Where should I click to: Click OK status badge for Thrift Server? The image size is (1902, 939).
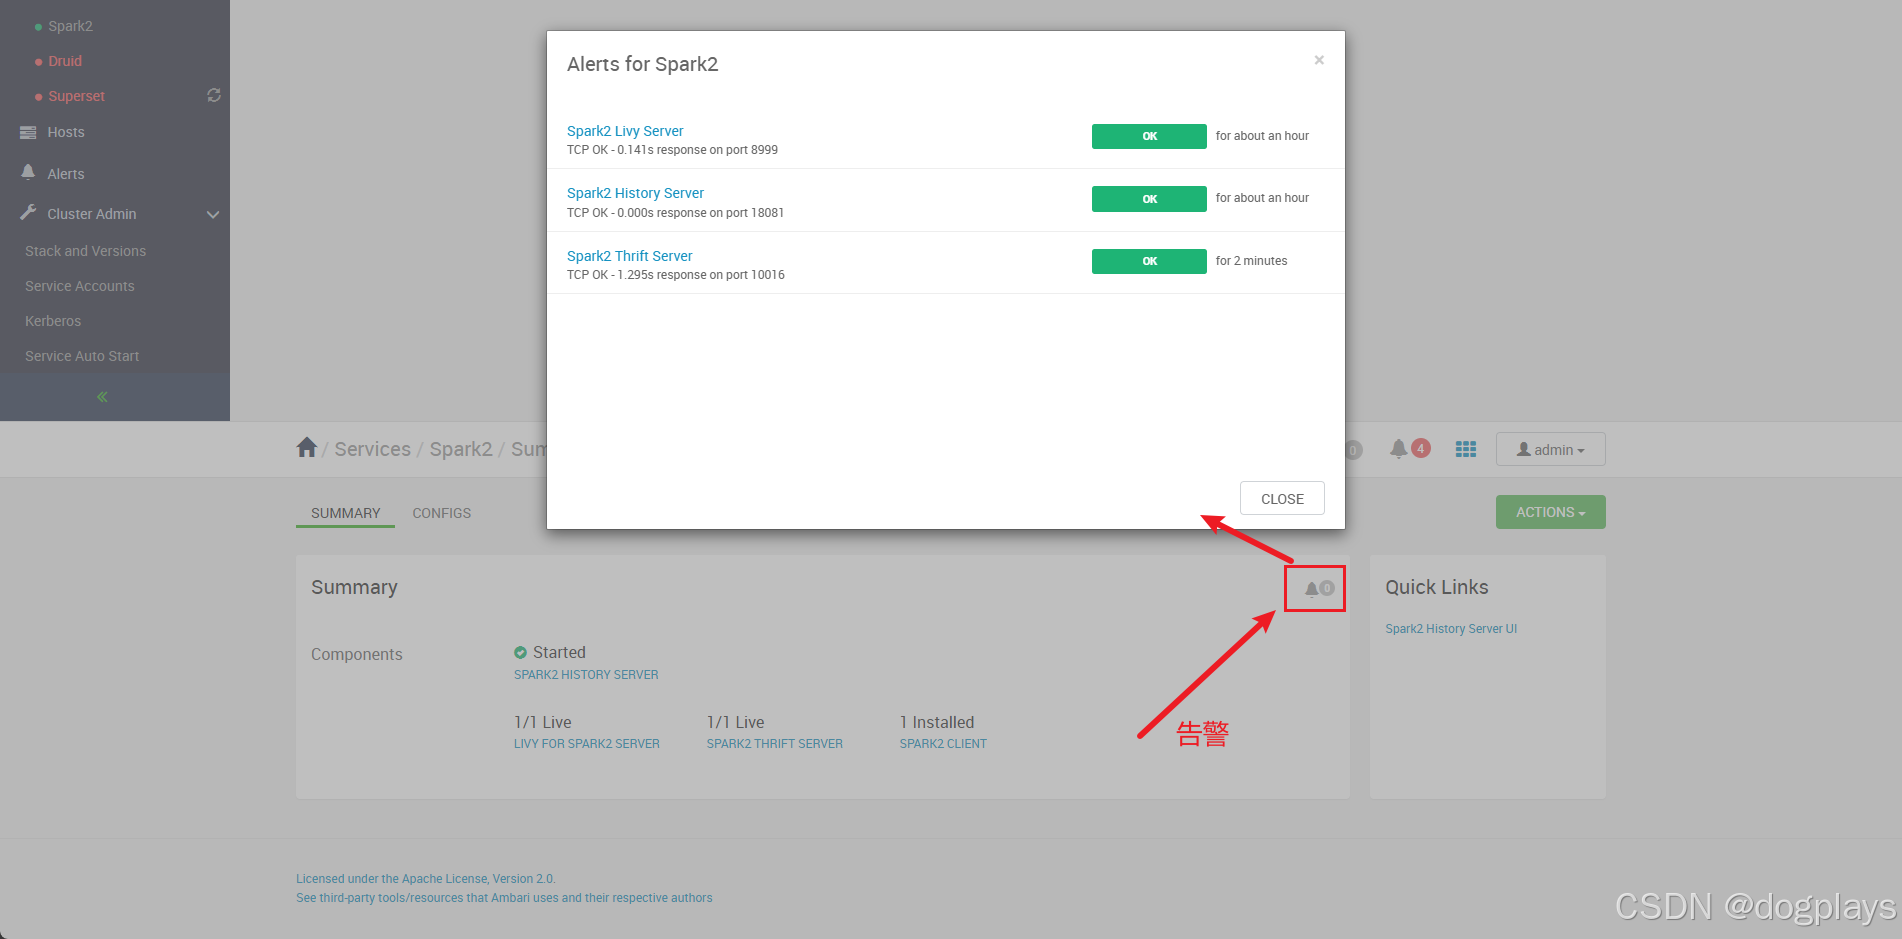point(1149,261)
